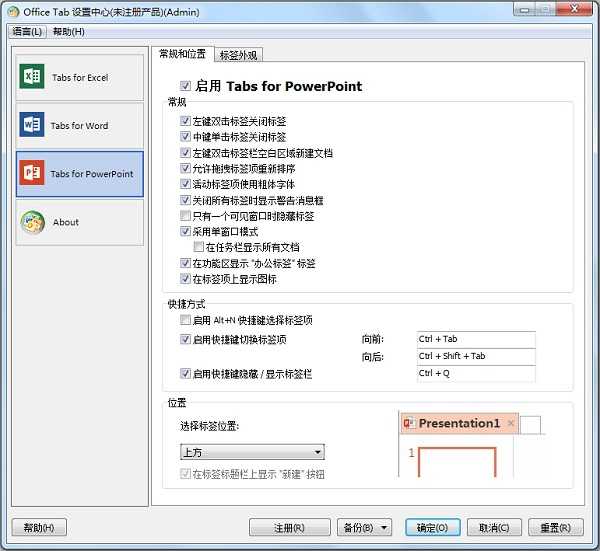This screenshot has width=600, height=551.
Task: Open the 选择标签位置 dropdown showing 上方
Action: coord(252,452)
